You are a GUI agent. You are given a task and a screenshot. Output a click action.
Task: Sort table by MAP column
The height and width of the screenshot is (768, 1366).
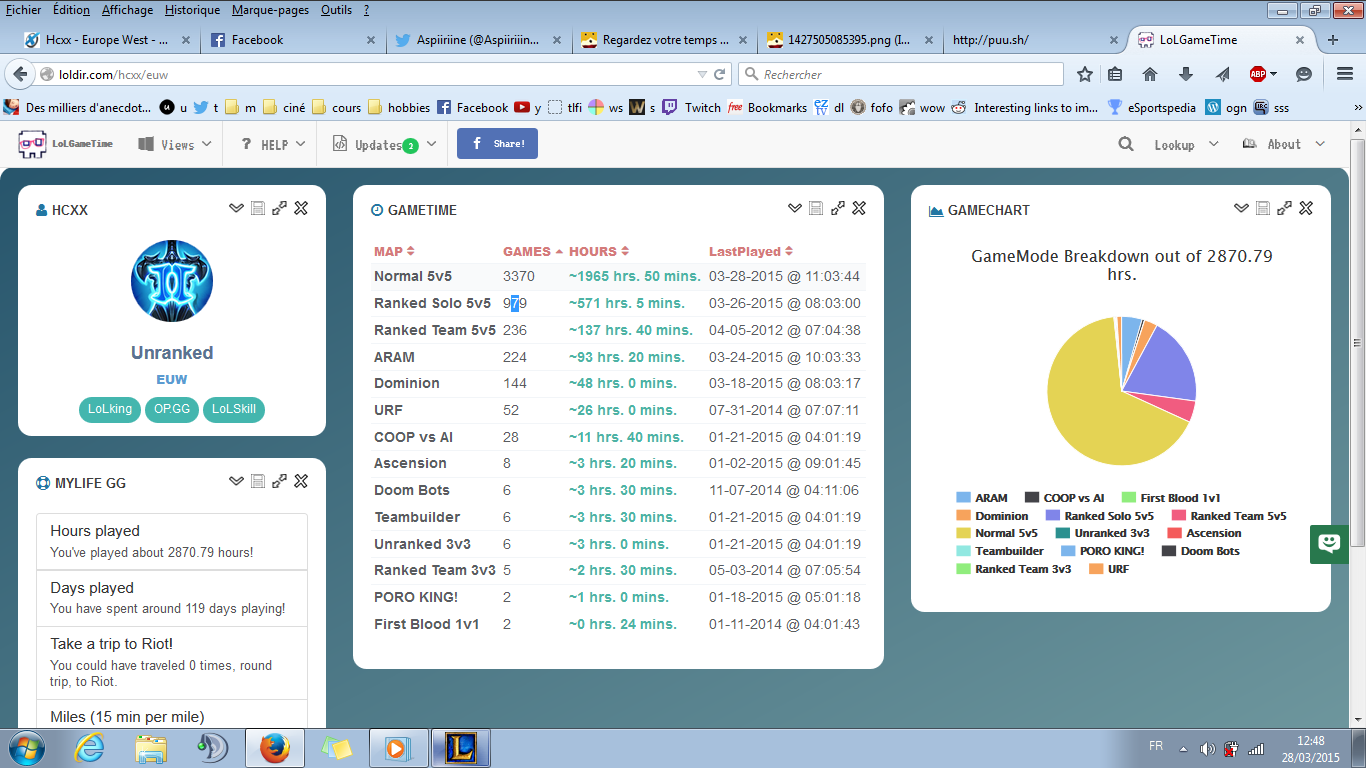click(x=394, y=251)
